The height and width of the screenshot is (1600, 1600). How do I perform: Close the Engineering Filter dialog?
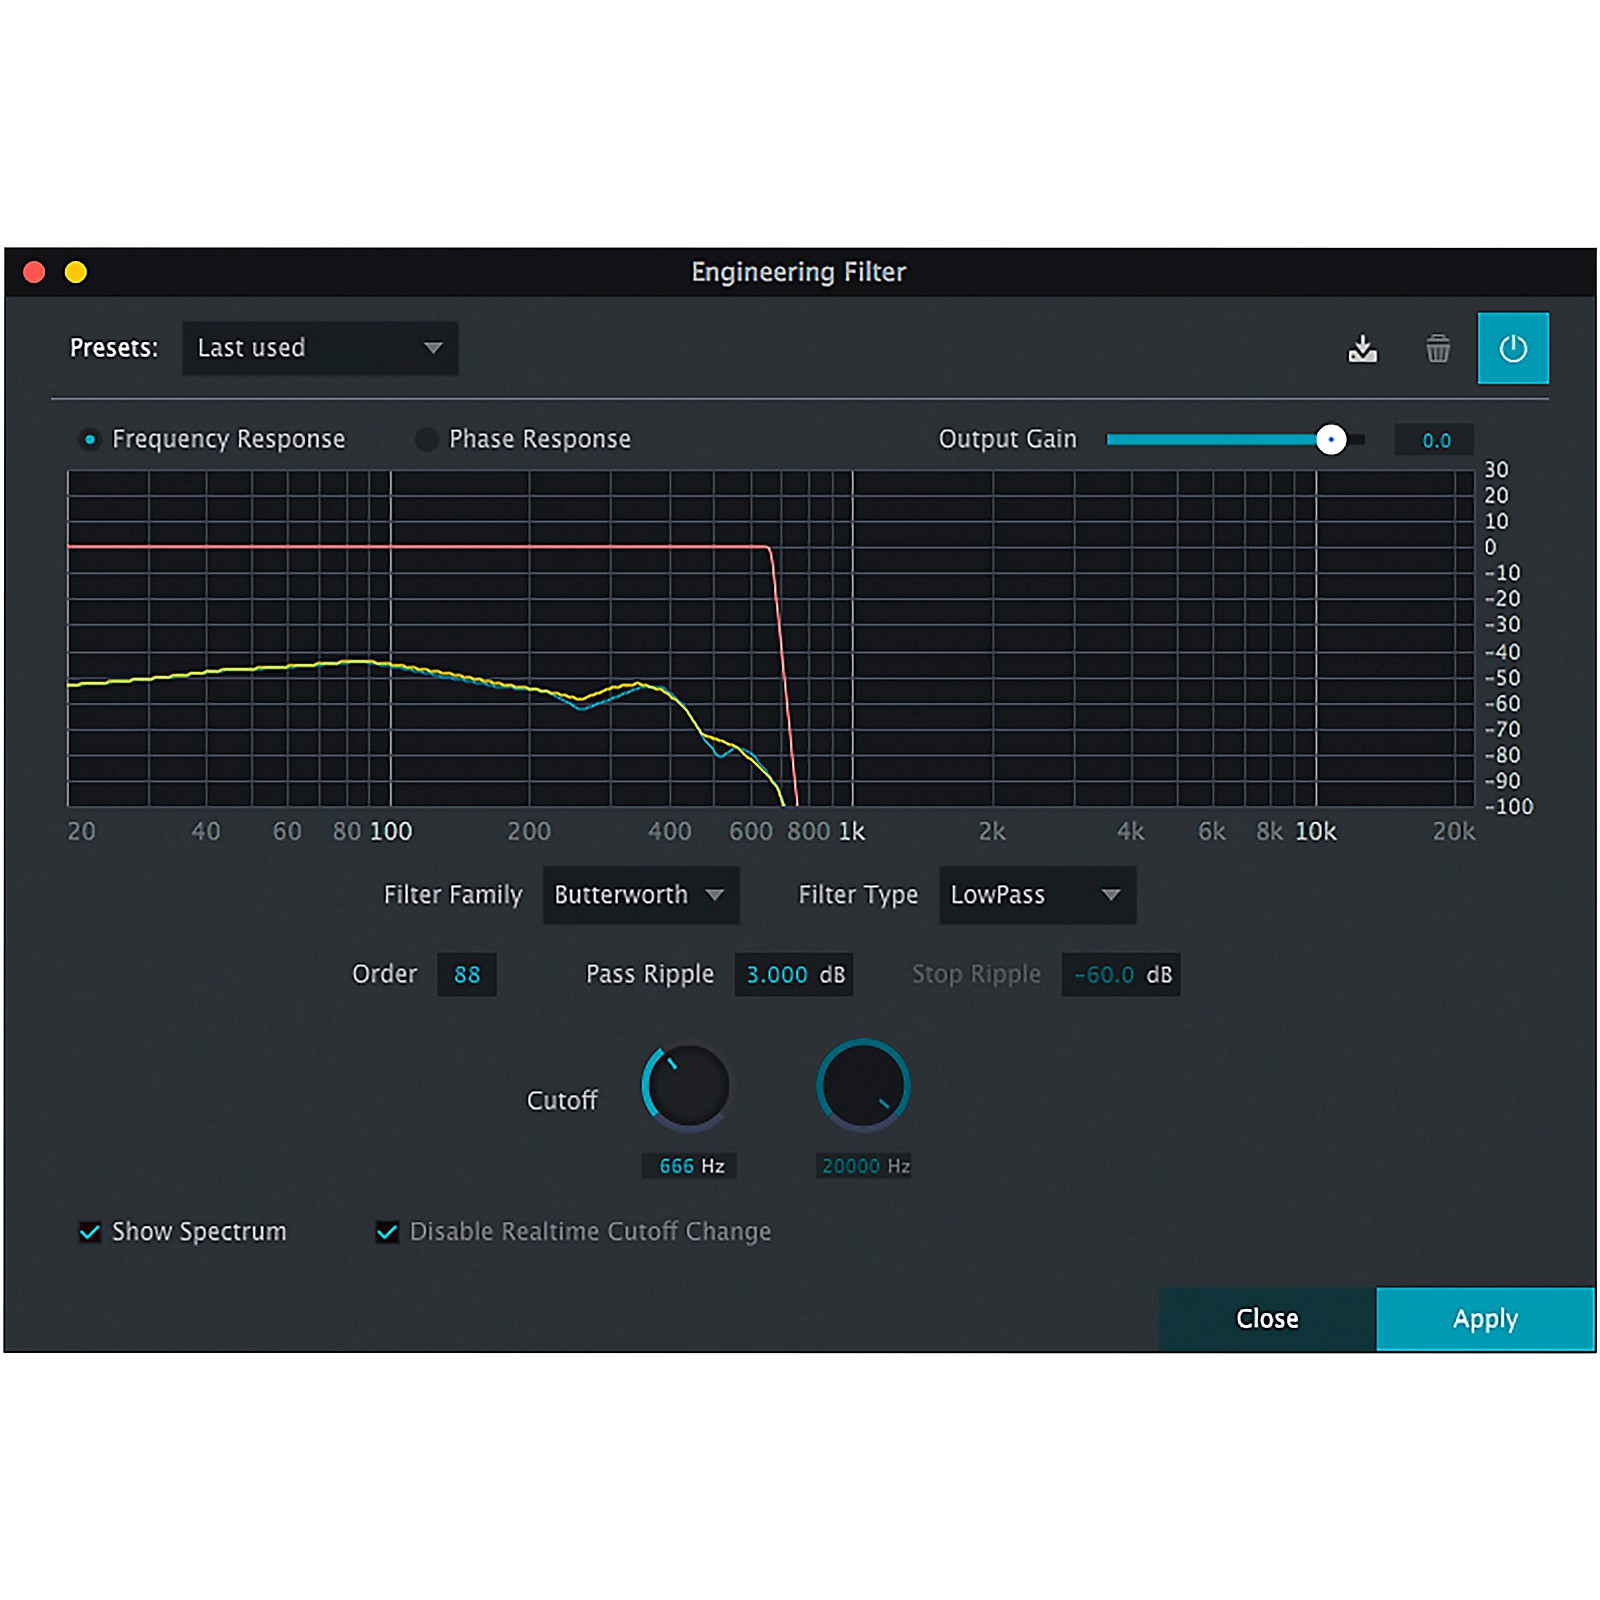point(1268,1319)
